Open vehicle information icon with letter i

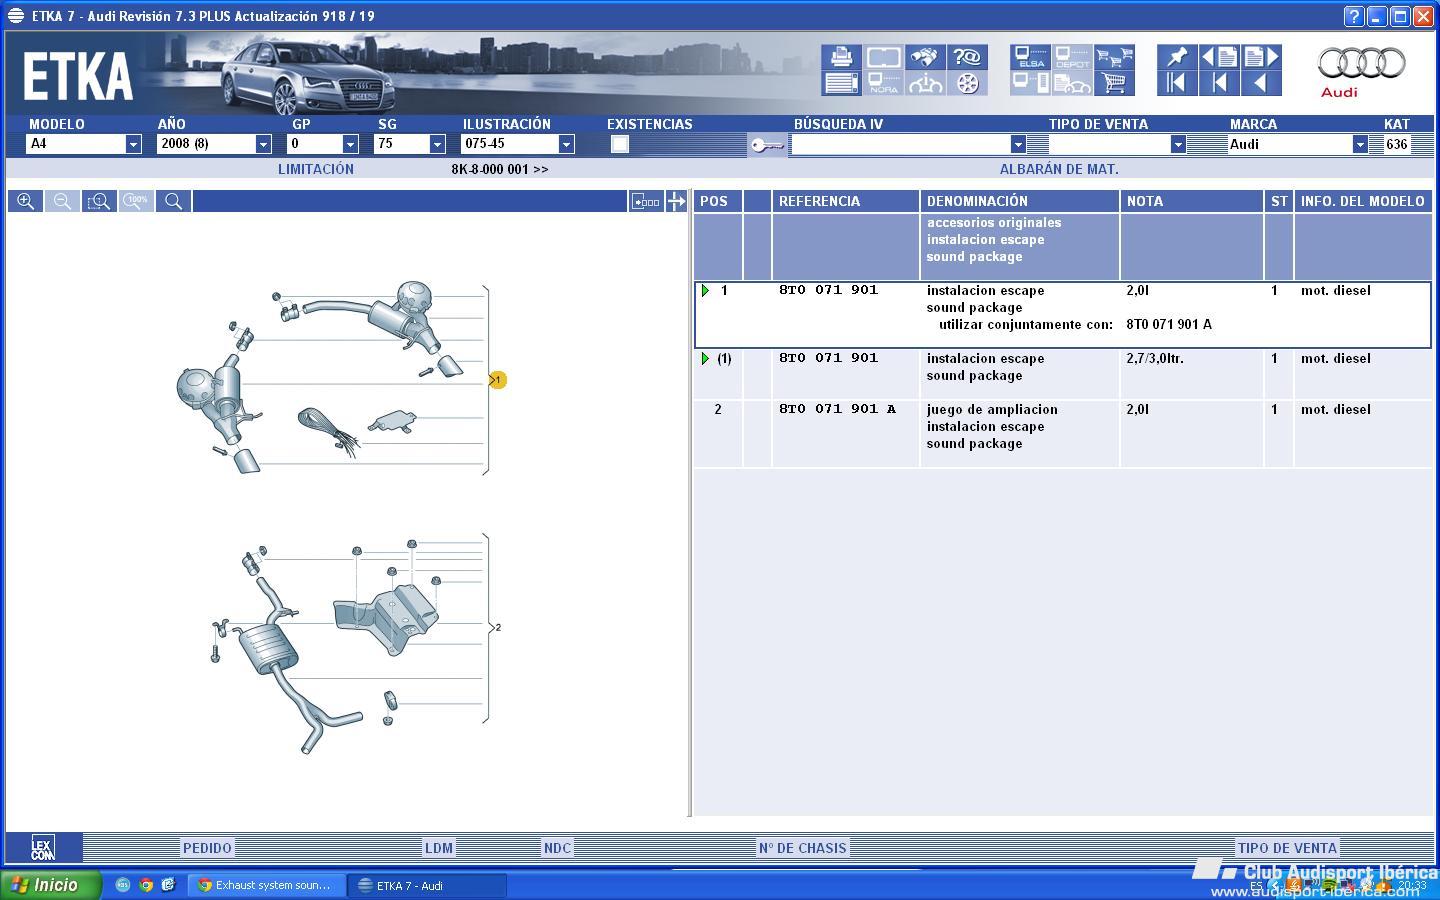point(926,83)
